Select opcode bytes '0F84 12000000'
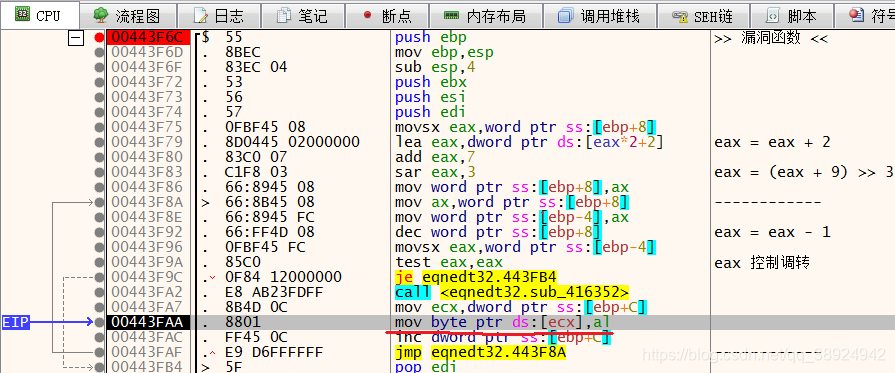 tap(283, 277)
